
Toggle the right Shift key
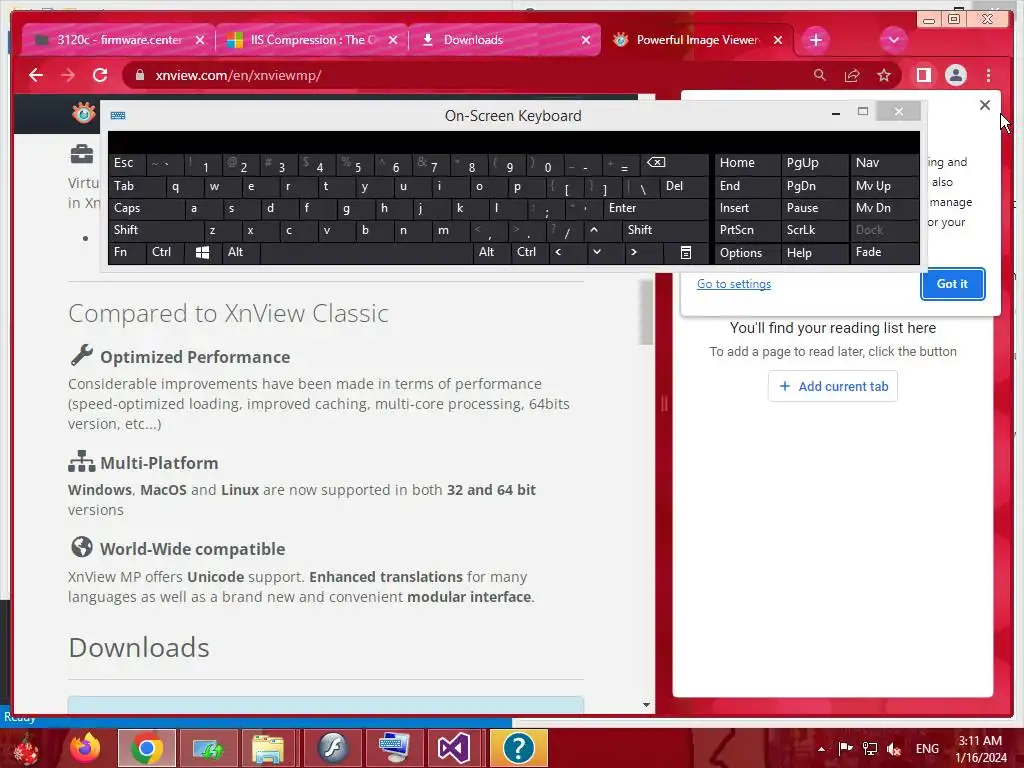click(x=665, y=230)
